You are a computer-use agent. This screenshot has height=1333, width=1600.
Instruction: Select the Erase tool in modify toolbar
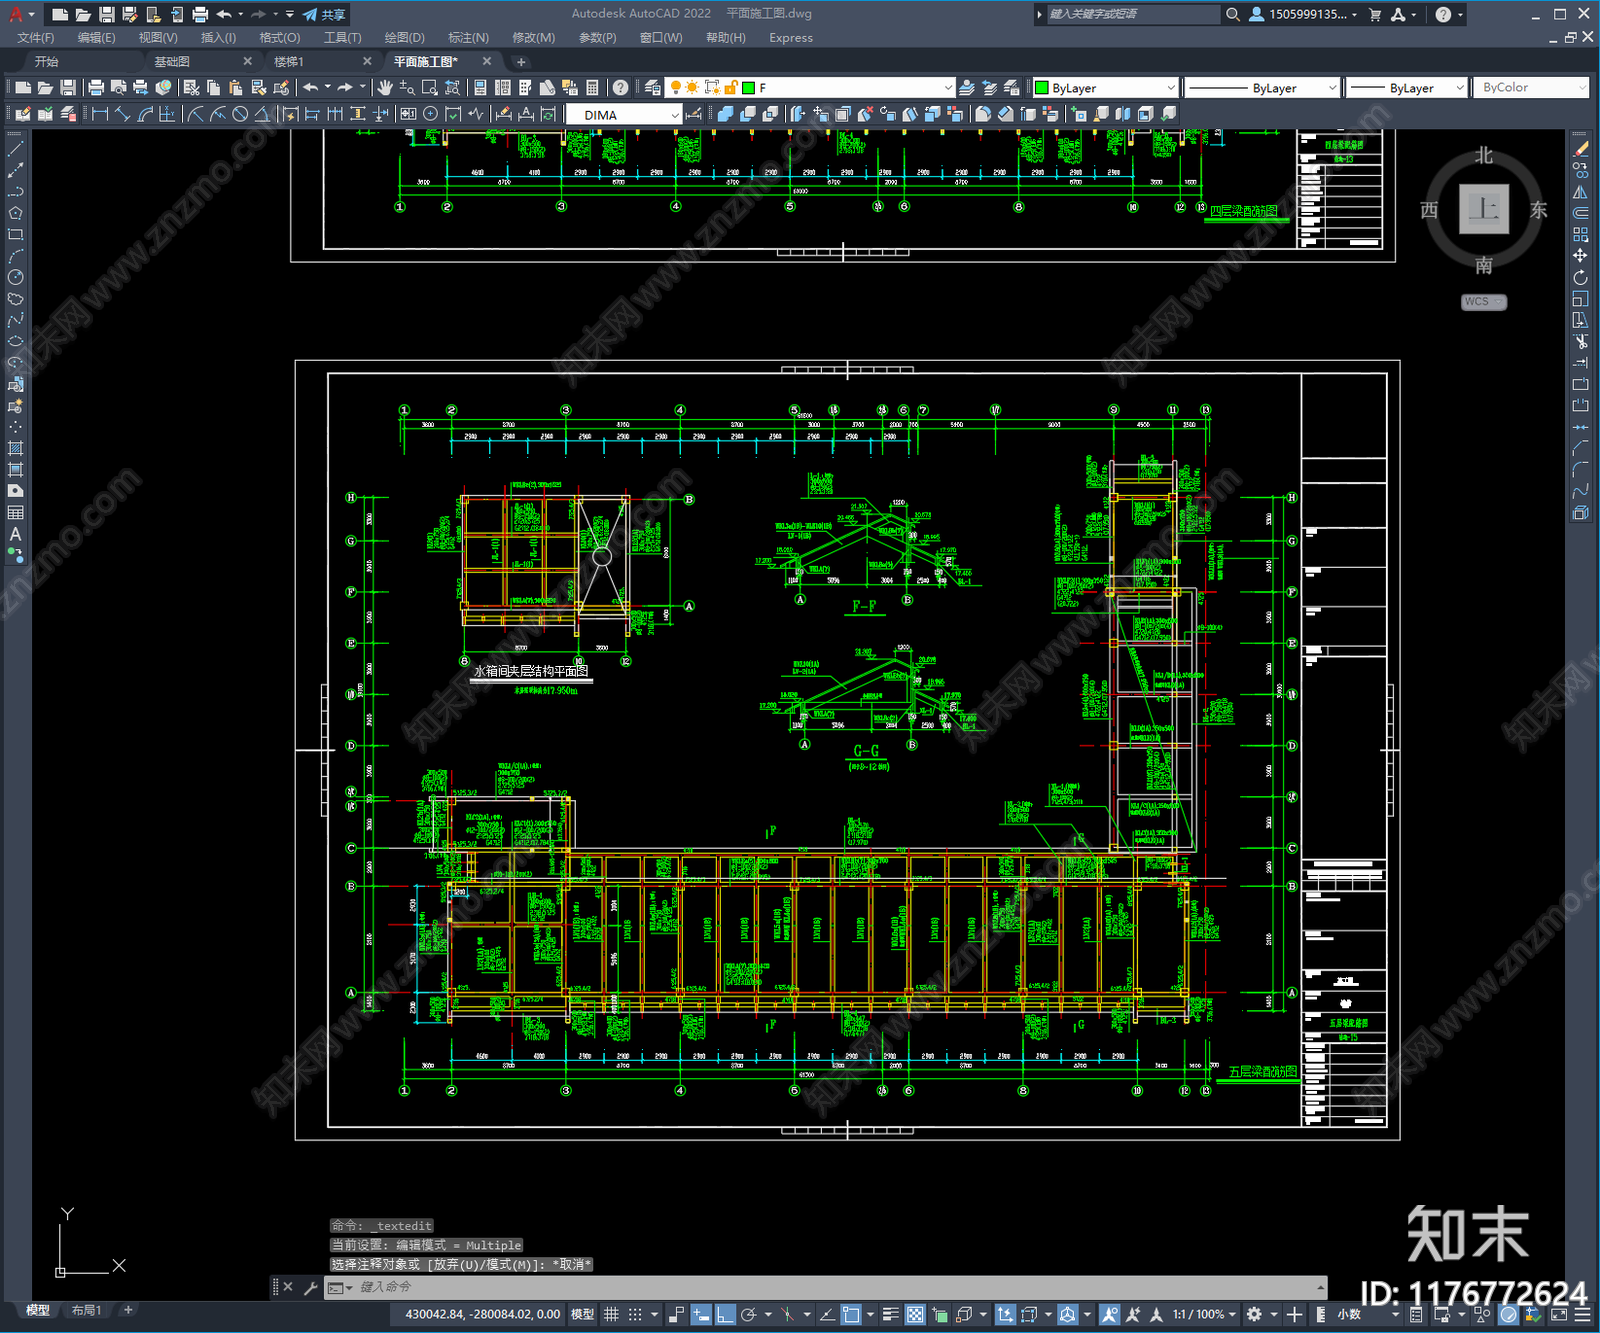pos(1580,148)
